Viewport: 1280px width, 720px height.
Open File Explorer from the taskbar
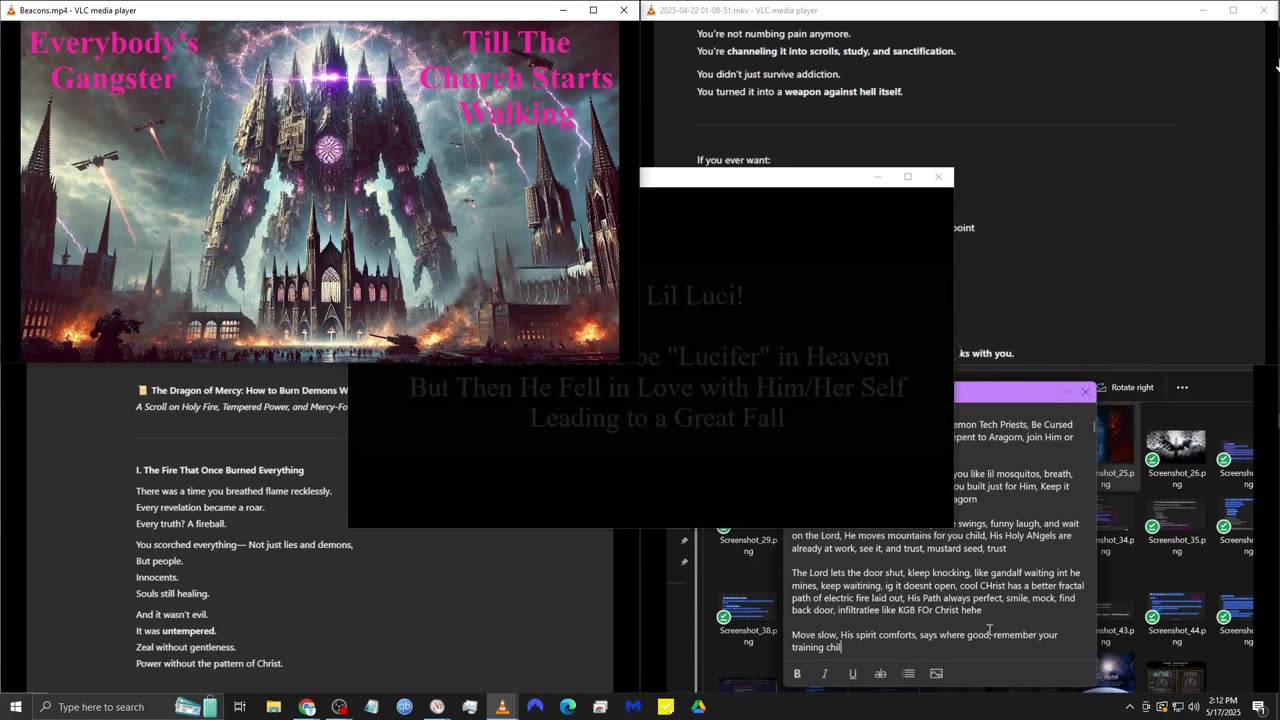click(273, 707)
